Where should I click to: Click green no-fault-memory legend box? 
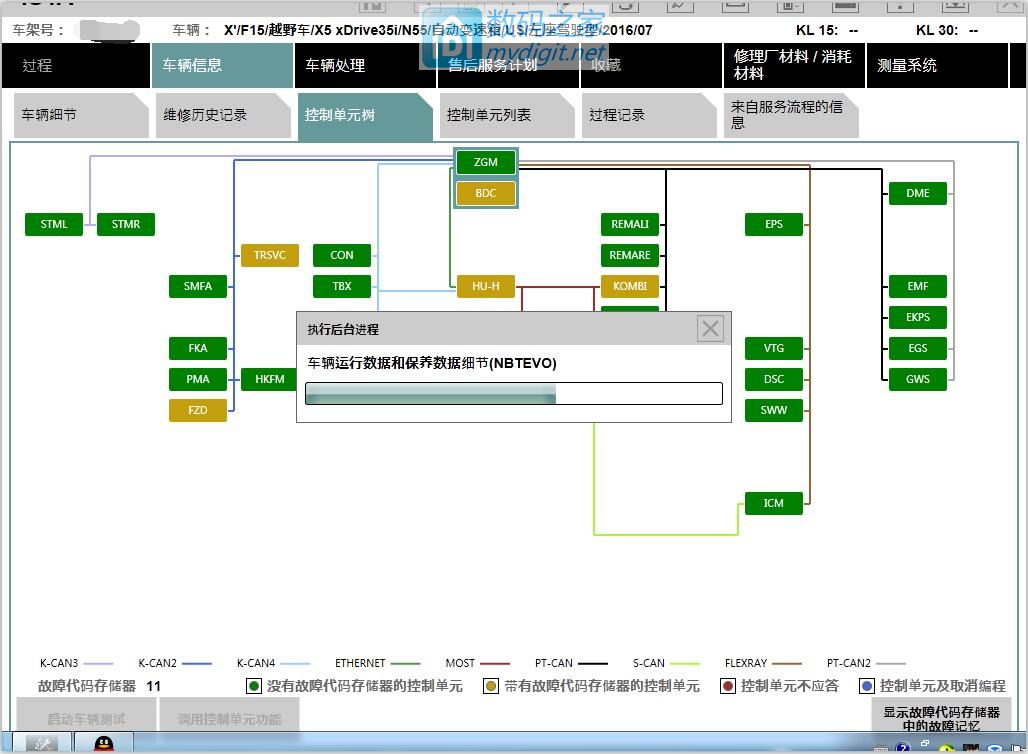click(254, 686)
